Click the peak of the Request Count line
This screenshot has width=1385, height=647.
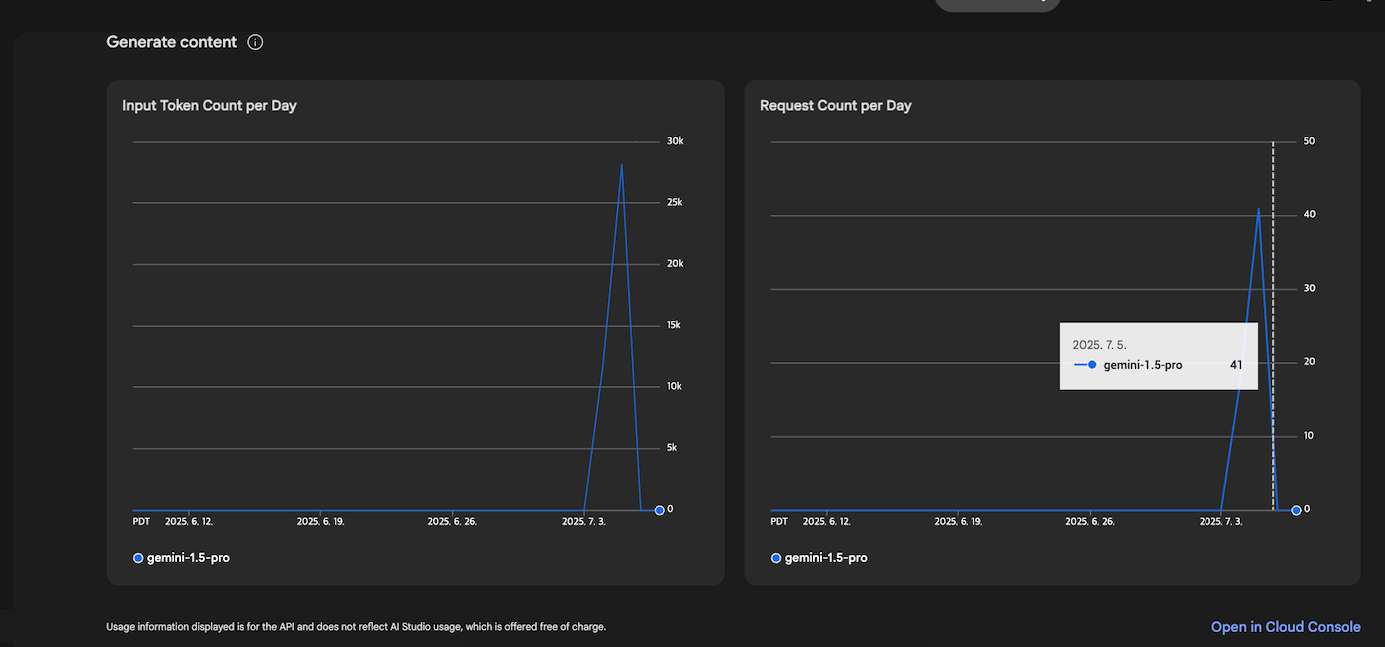tap(1259, 209)
